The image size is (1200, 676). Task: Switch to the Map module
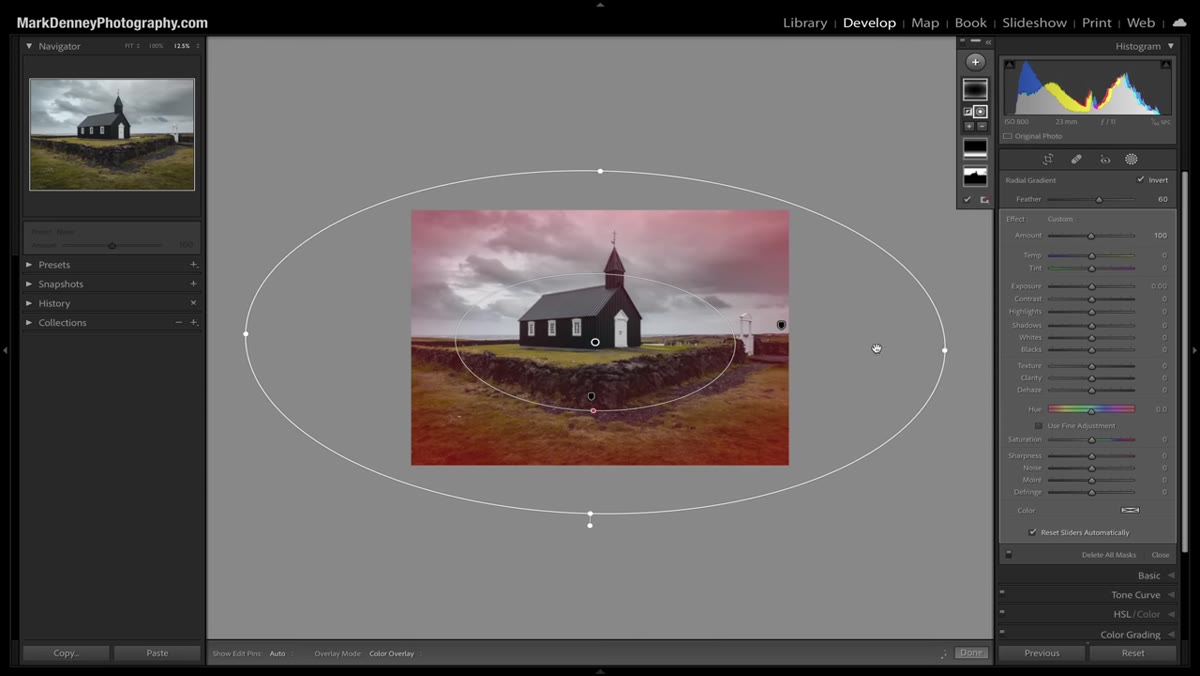925,23
